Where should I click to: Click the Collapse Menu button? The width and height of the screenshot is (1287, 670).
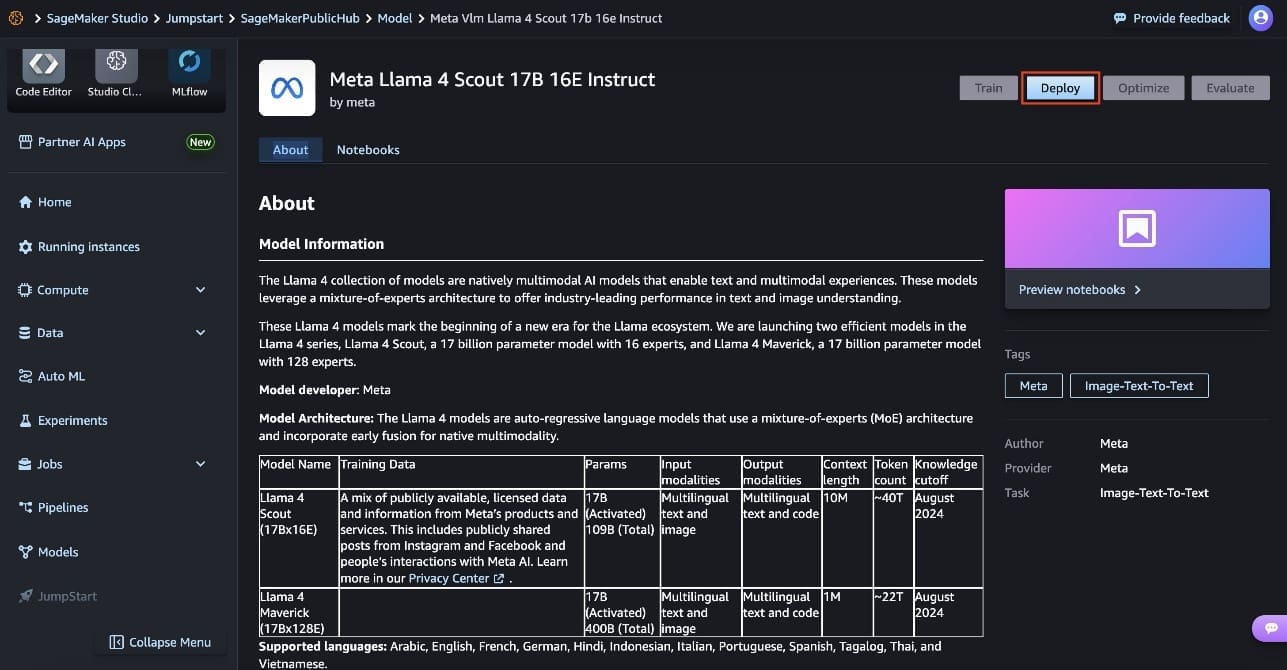(x=160, y=642)
